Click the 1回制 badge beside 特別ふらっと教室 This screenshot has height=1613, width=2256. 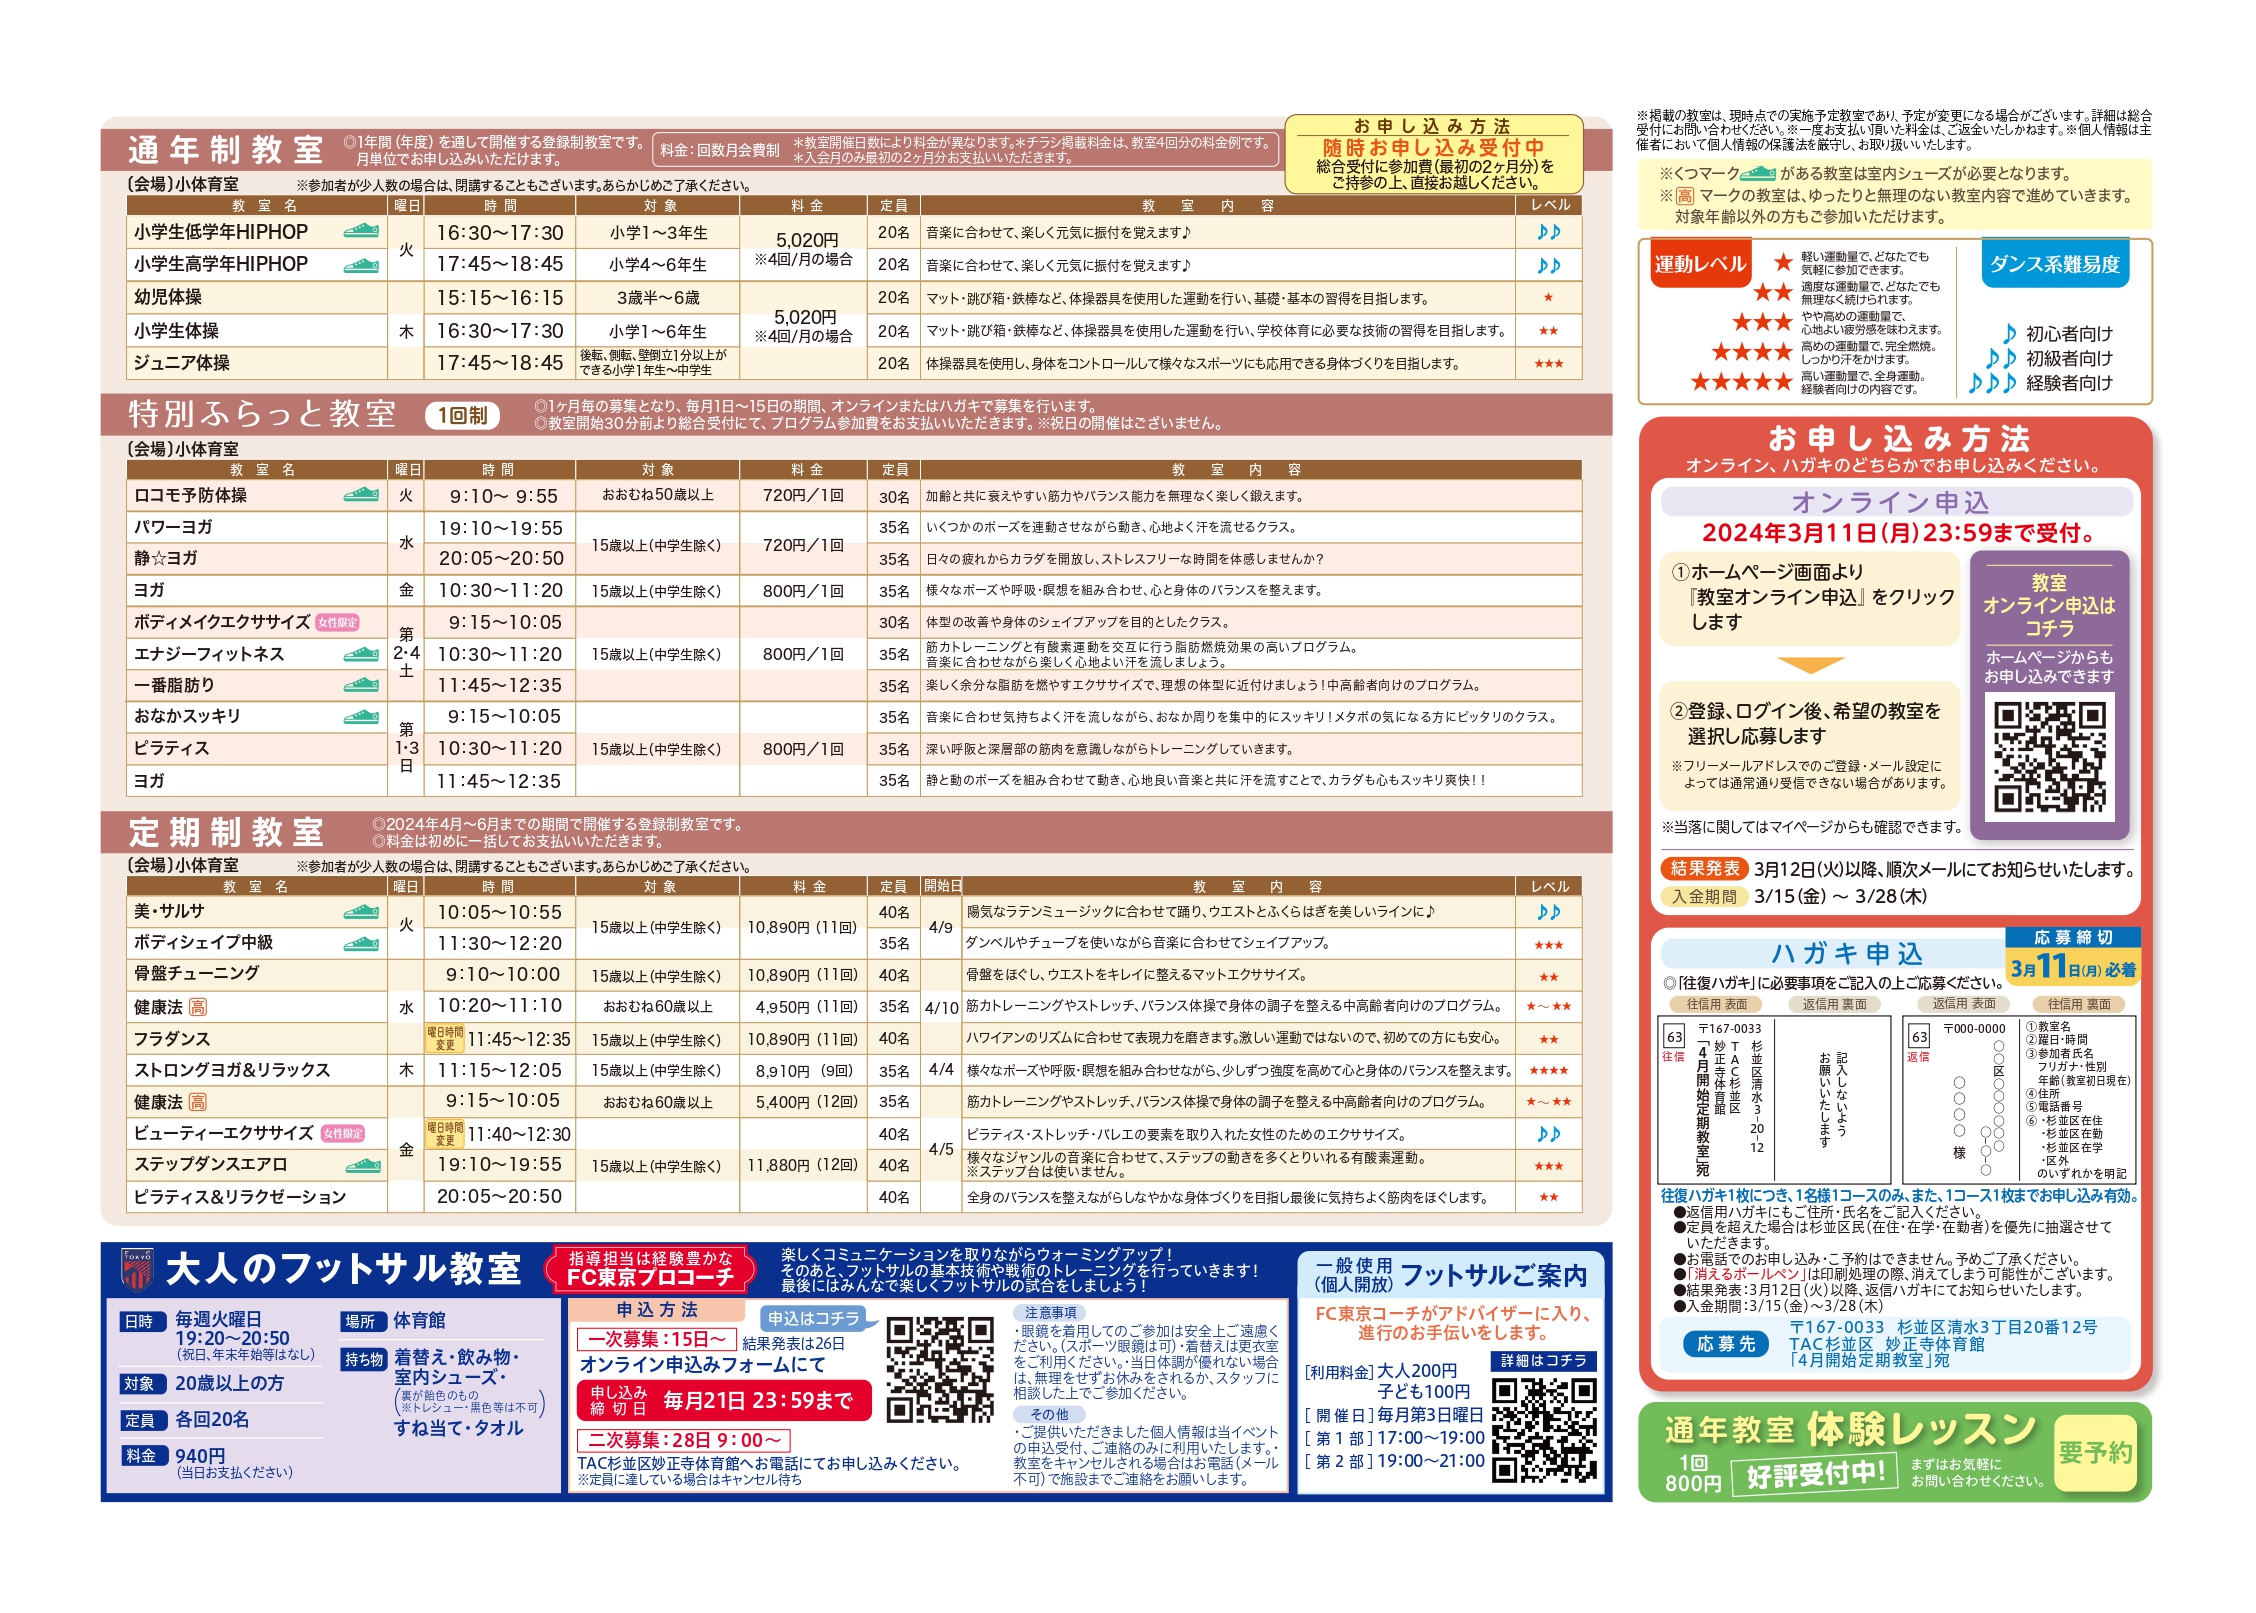(462, 415)
